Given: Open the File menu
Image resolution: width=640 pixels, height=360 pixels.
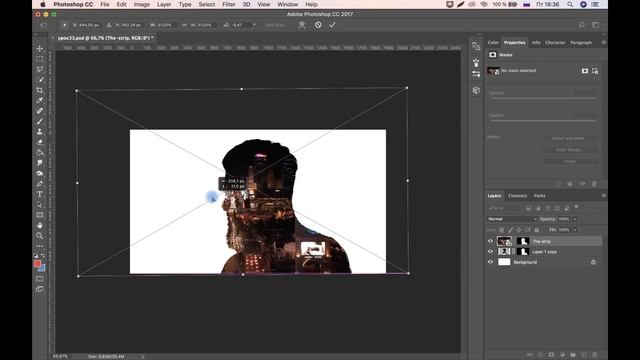Looking at the screenshot, I should 105,4.
